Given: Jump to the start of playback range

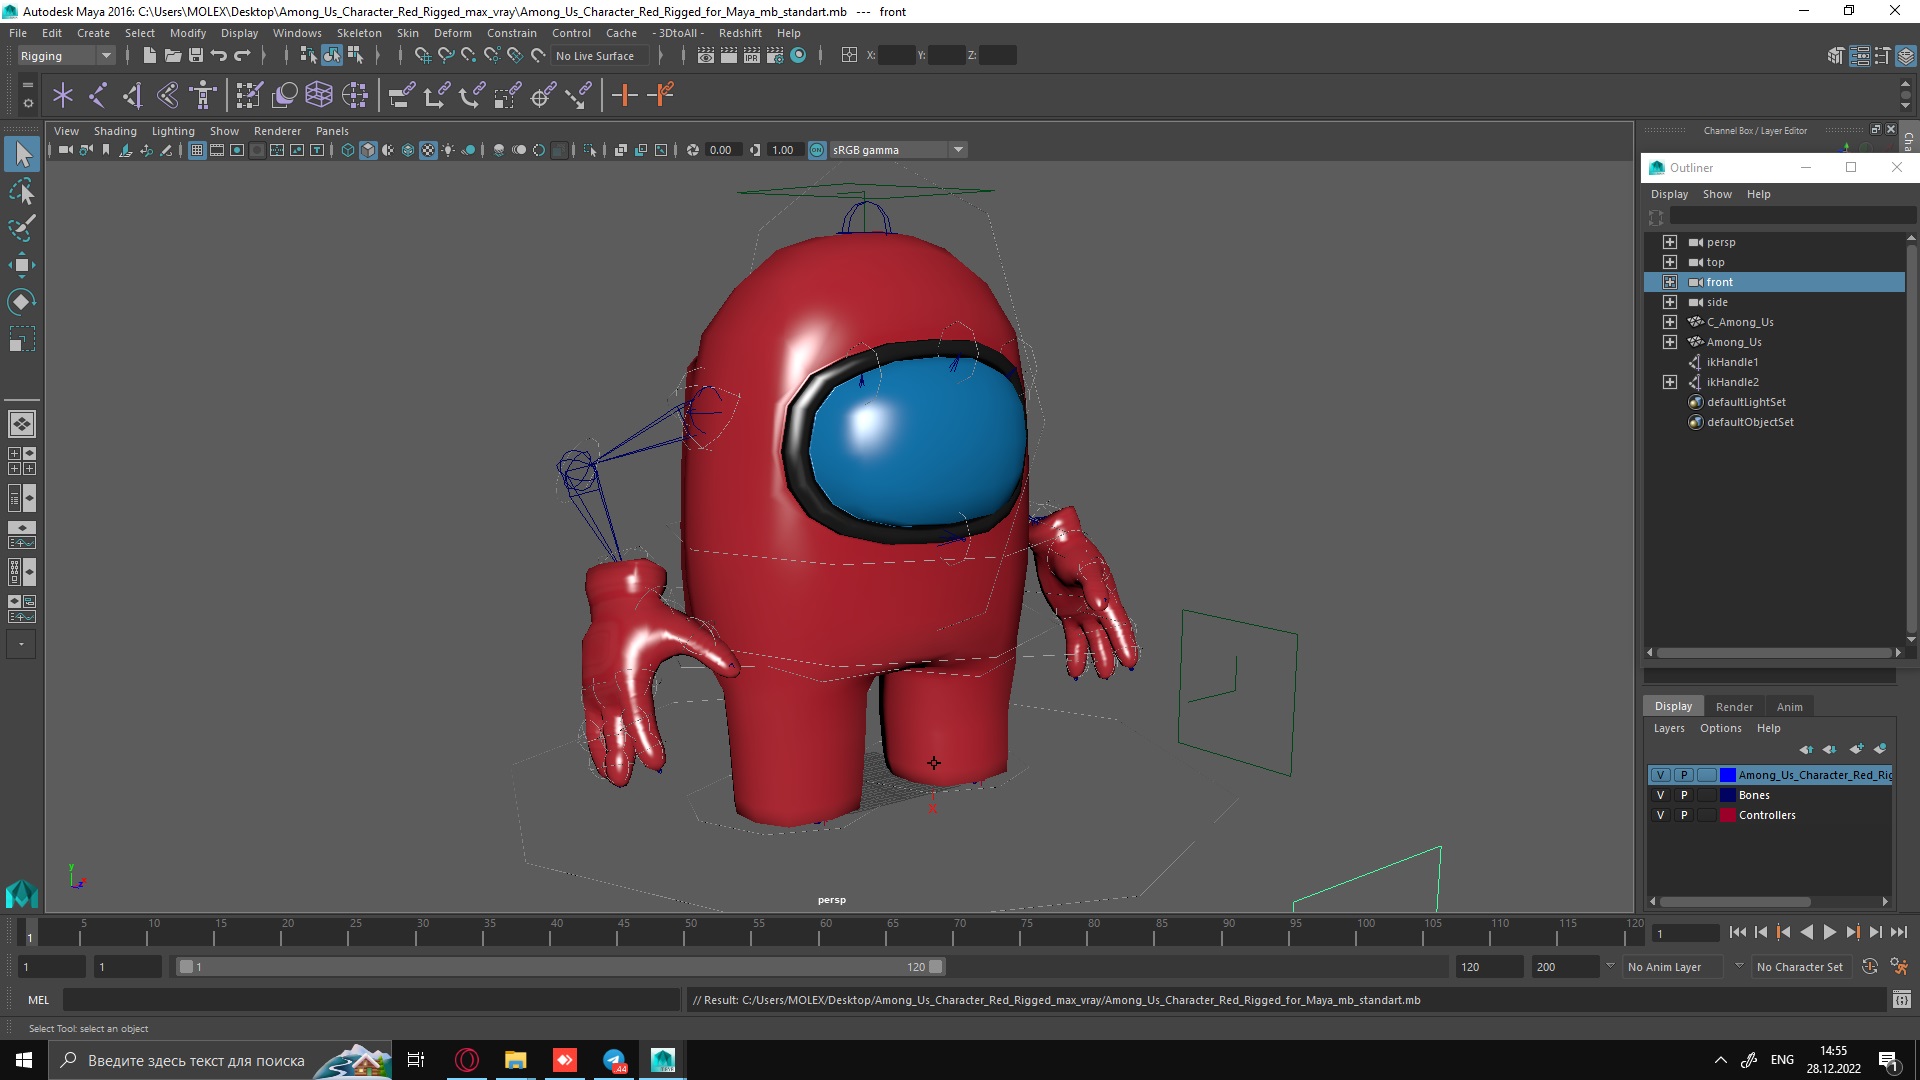Looking at the screenshot, I should coord(1737,933).
